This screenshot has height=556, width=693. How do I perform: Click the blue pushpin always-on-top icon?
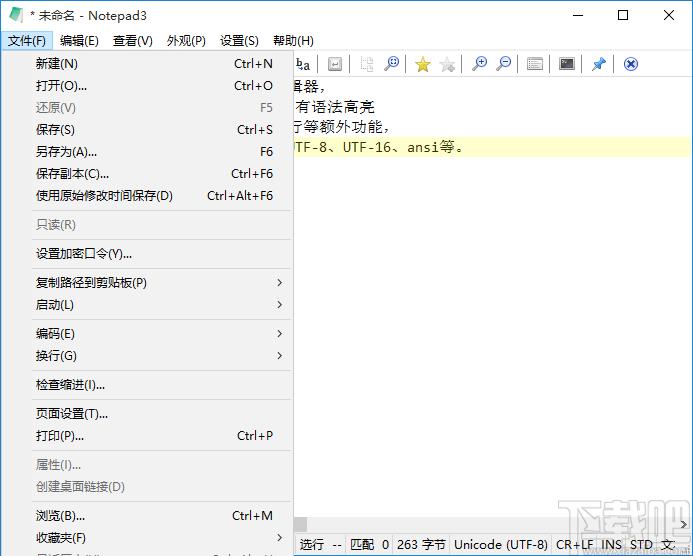599,64
